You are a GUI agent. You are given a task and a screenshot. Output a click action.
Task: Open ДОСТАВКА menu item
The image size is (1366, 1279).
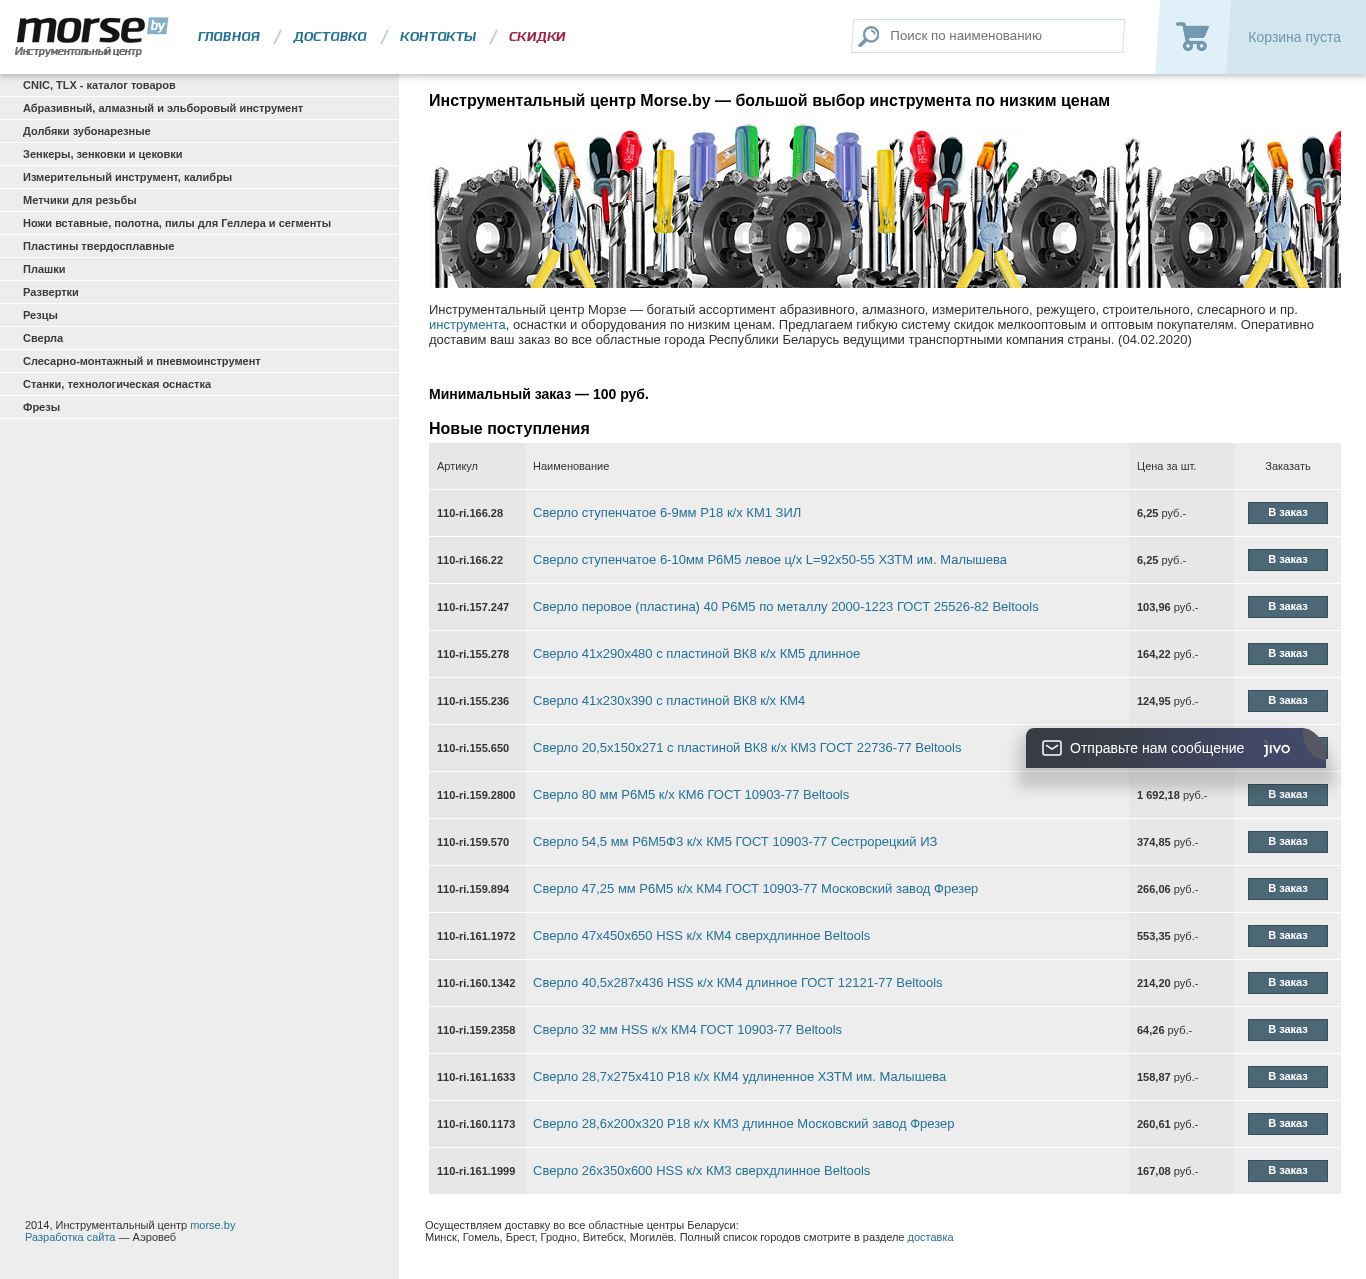pos(330,37)
